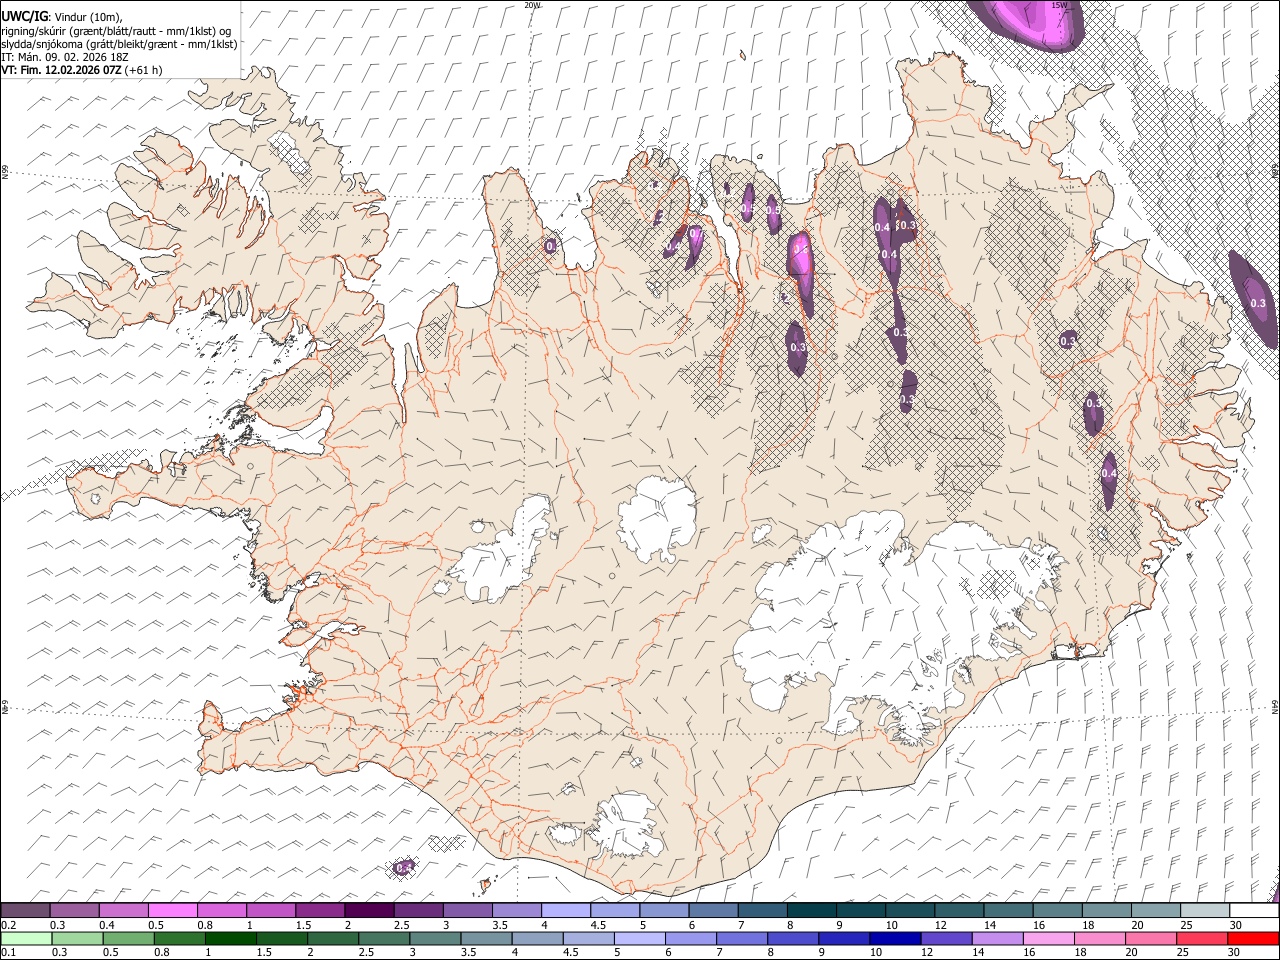Choose lower scale swatch between 2.5 and 3

click(x=385, y=939)
